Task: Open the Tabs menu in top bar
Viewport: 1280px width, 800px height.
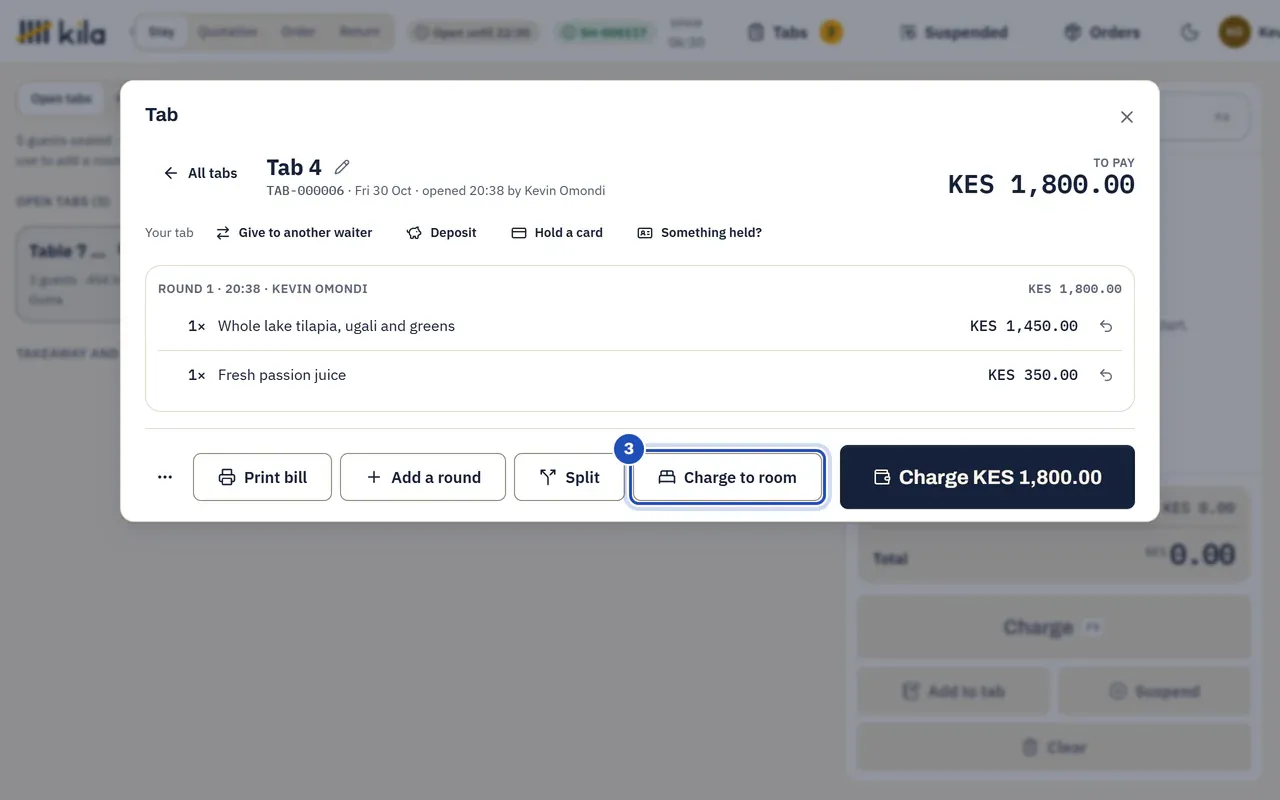Action: tap(795, 32)
